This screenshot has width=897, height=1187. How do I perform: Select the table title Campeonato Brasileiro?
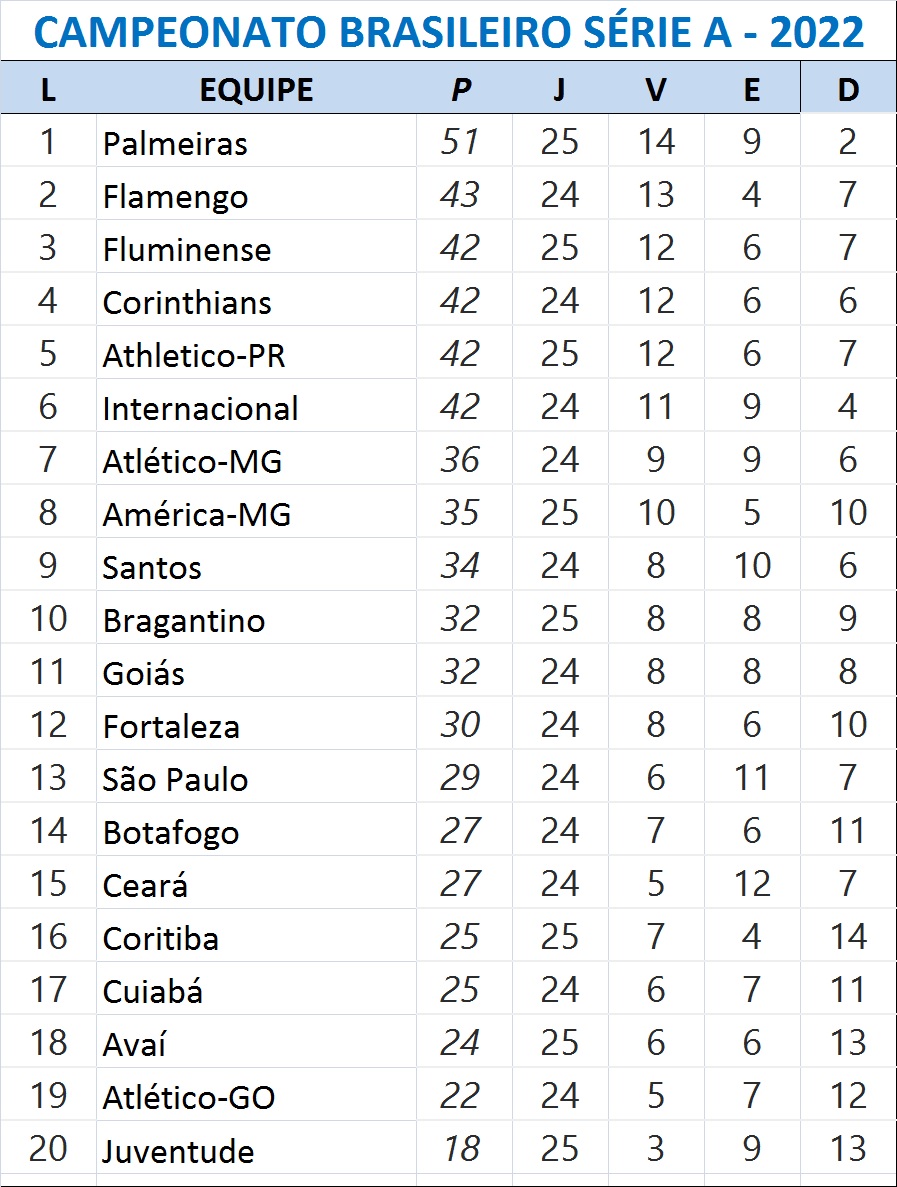(x=449, y=32)
